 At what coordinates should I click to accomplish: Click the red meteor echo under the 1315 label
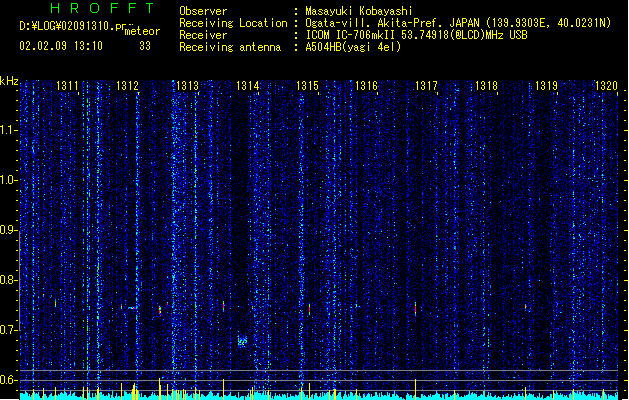[309, 309]
